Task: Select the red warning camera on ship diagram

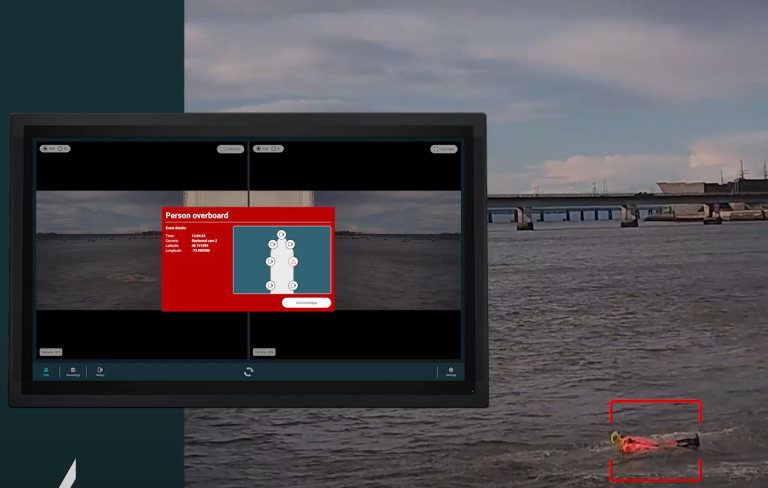Action: pyautogui.click(x=293, y=261)
